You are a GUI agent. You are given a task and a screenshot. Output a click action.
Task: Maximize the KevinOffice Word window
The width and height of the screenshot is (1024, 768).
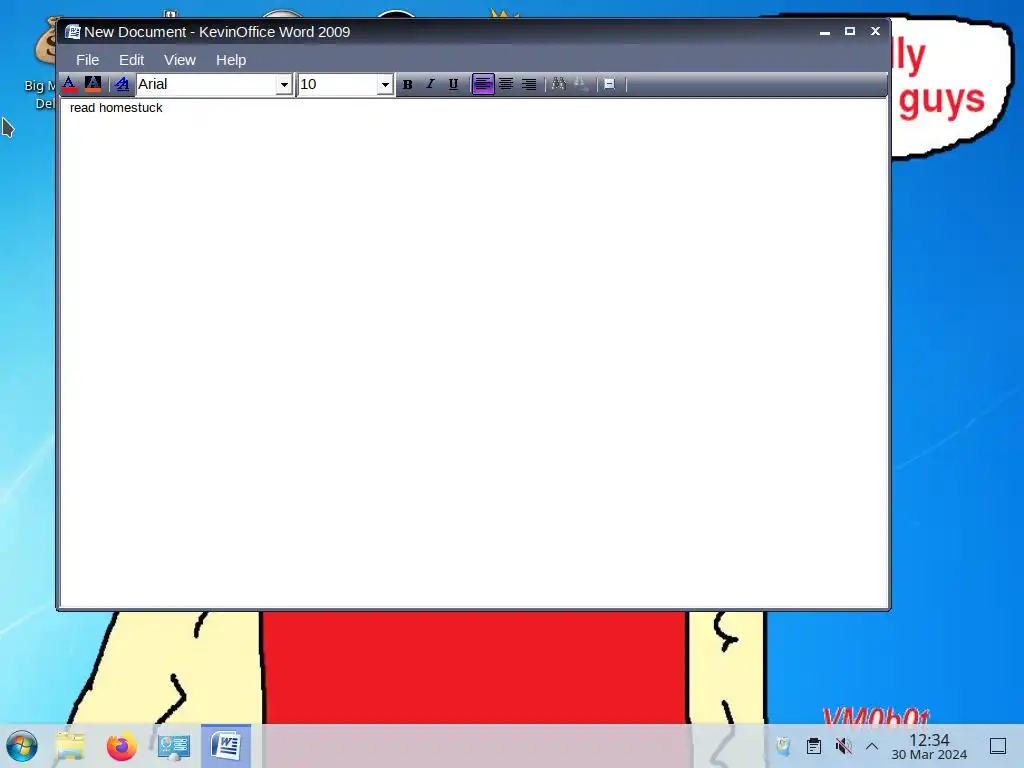(x=850, y=31)
